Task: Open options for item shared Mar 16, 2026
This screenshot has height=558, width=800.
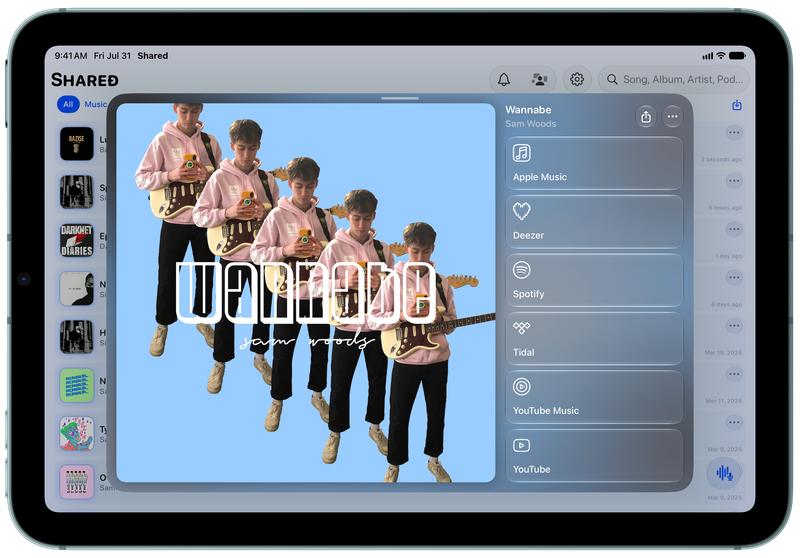Action: [734, 325]
